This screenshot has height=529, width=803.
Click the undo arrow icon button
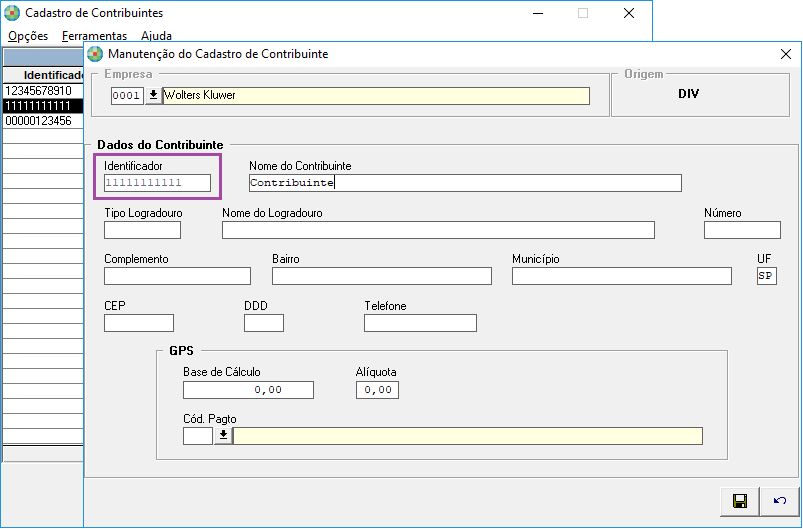(x=779, y=501)
